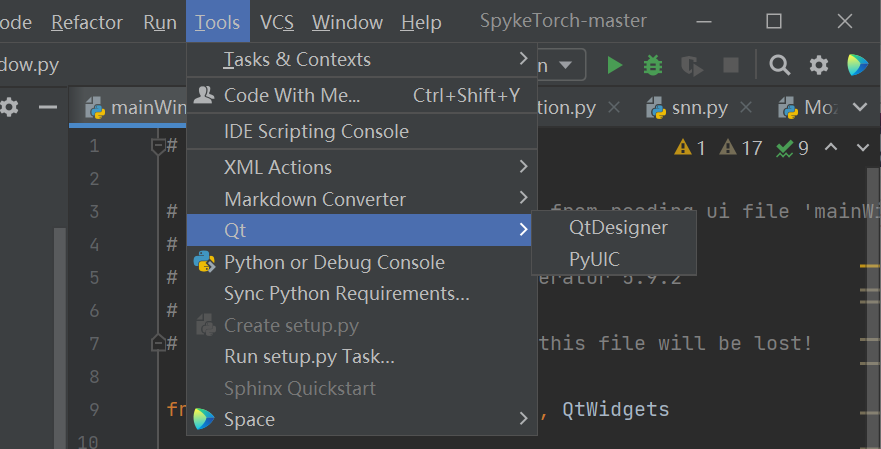Show typo count 9 indicator
Image resolution: width=881 pixels, height=449 pixels.
792,148
